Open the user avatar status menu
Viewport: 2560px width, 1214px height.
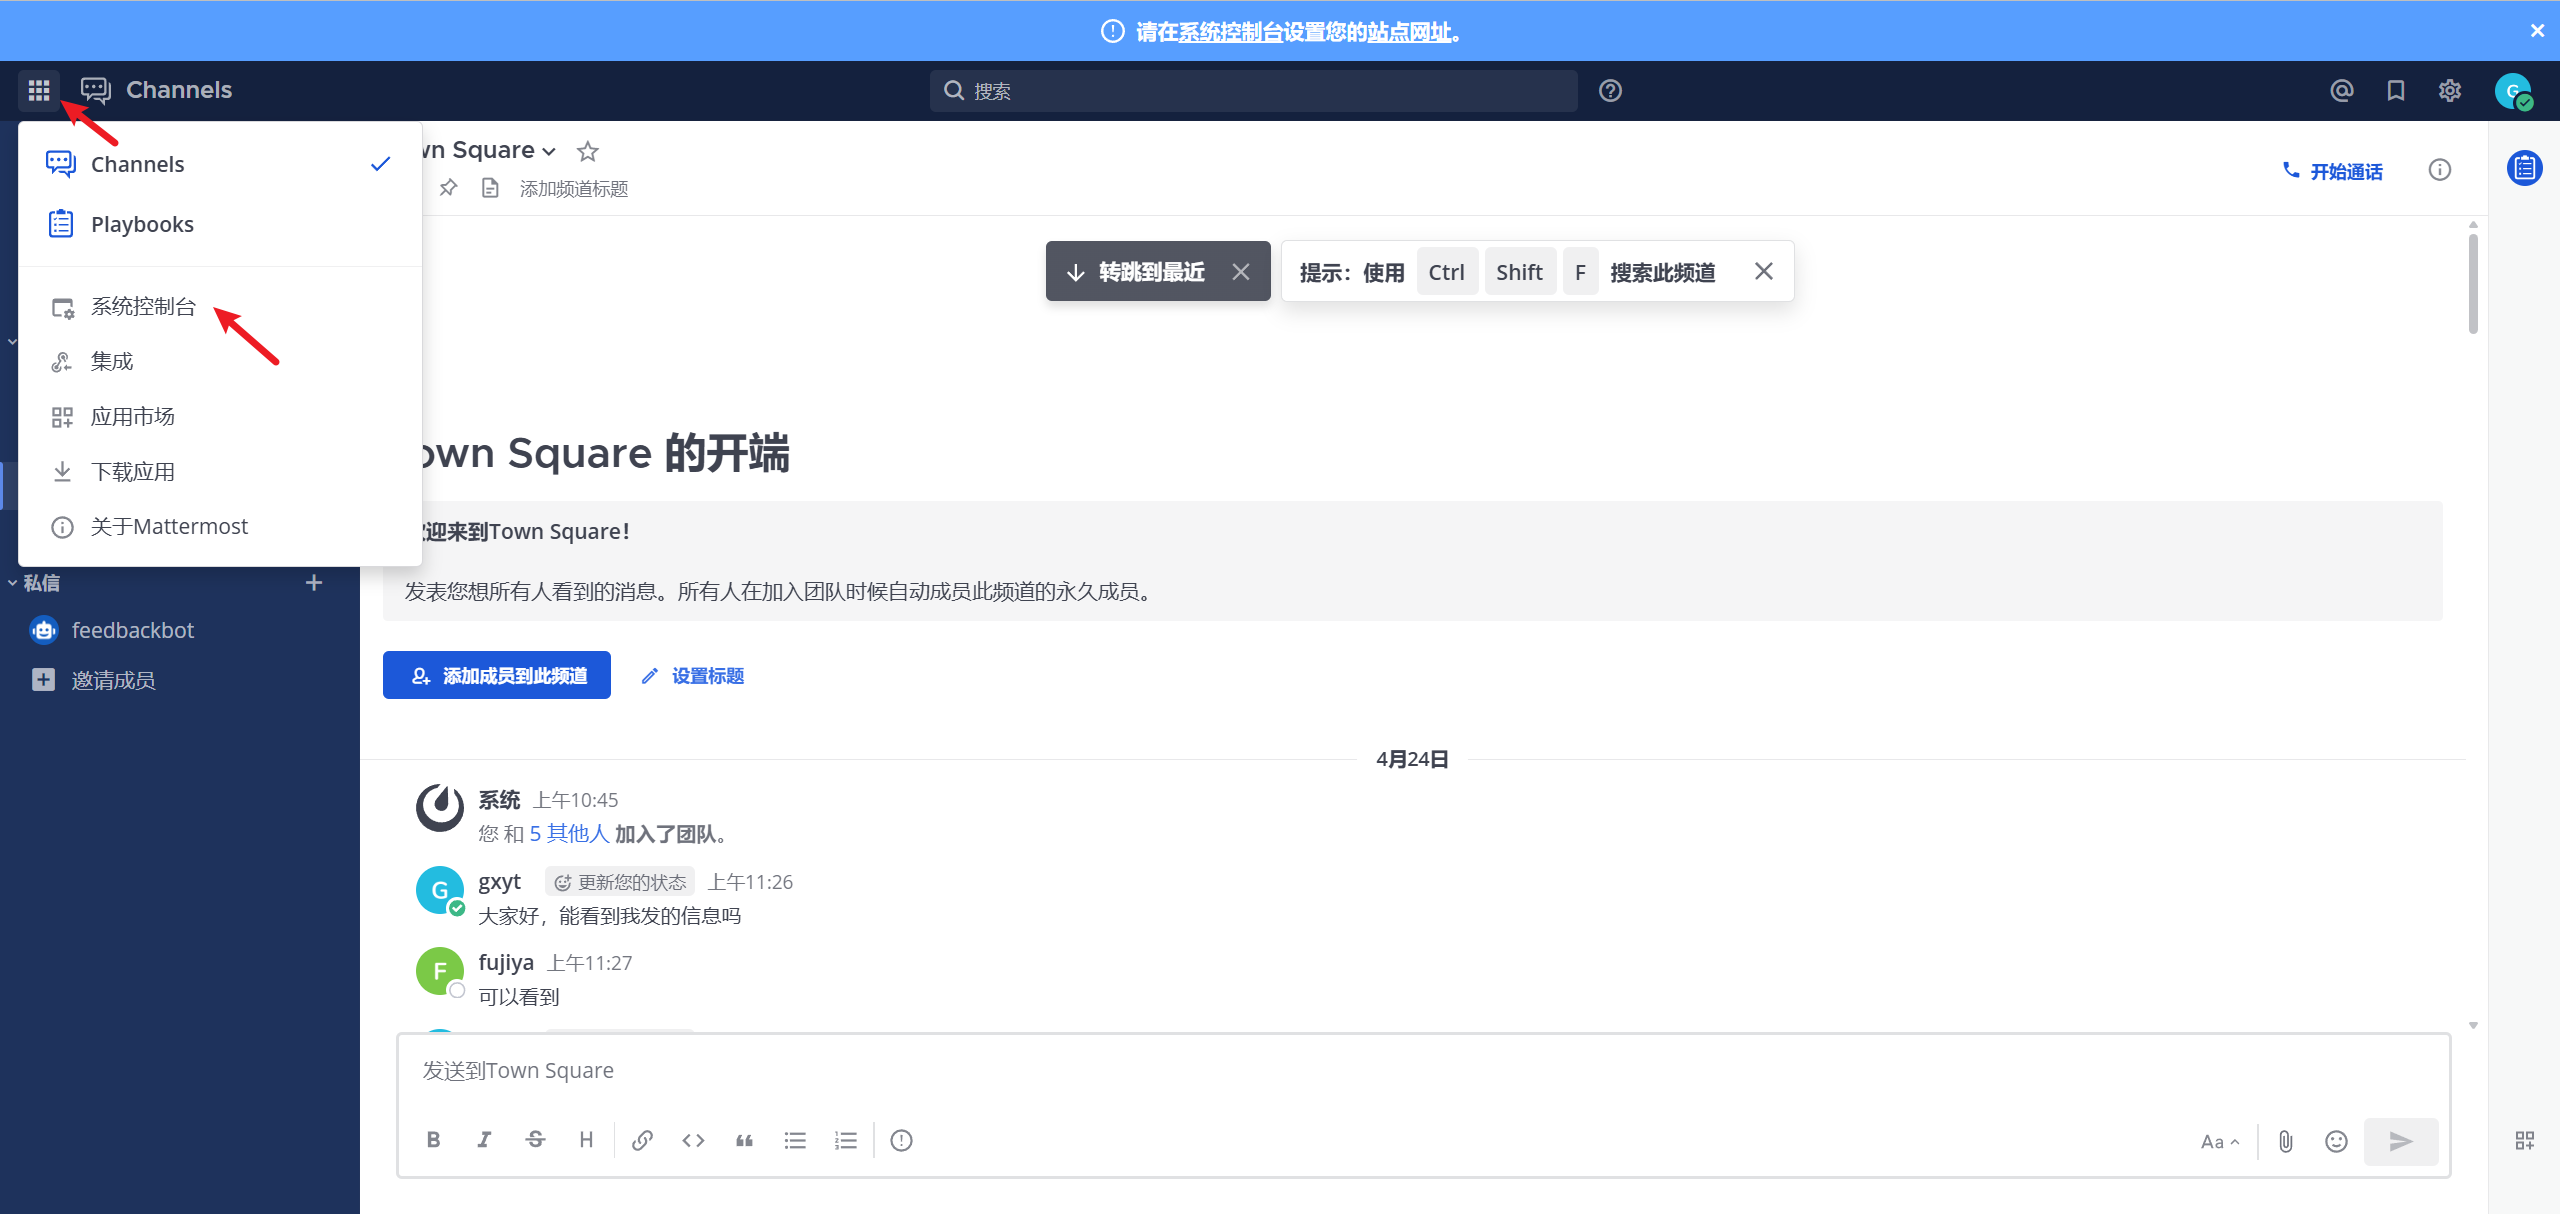pos(2513,91)
